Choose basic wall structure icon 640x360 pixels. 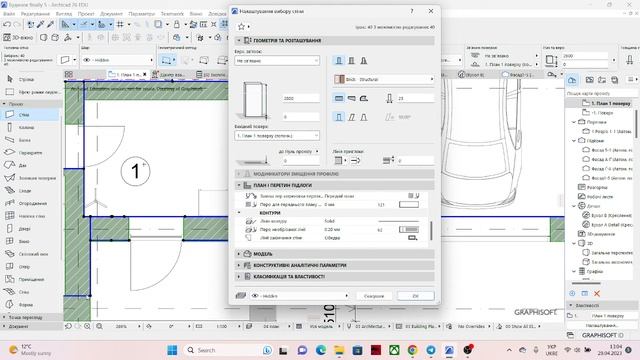(339, 61)
